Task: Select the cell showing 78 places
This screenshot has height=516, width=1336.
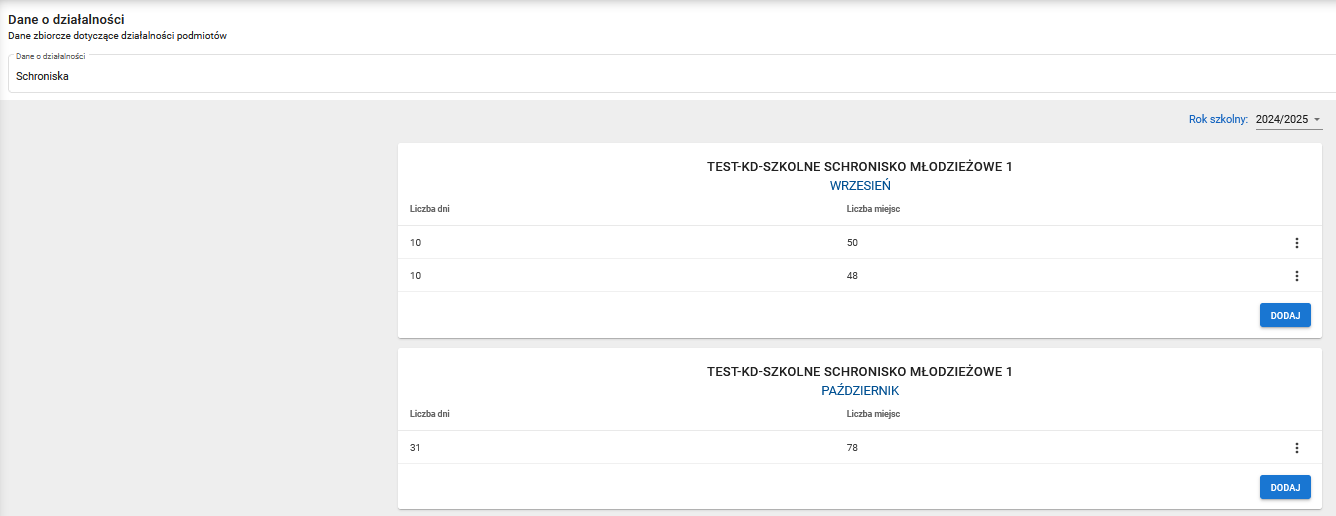Action: (x=852, y=448)
